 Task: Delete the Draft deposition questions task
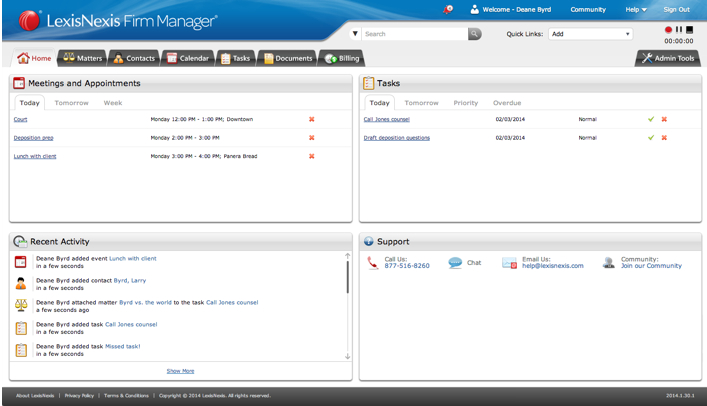click(664, 138)
